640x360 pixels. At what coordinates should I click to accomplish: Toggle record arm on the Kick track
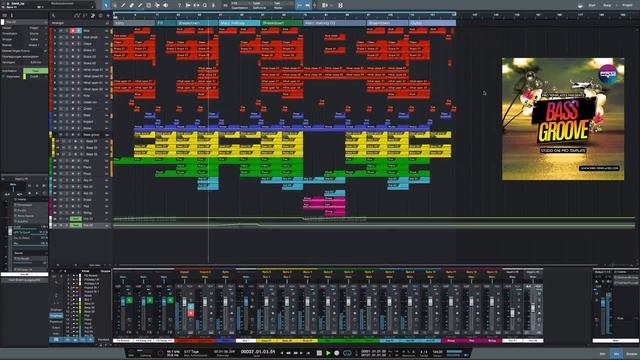[x=73, y=31]
